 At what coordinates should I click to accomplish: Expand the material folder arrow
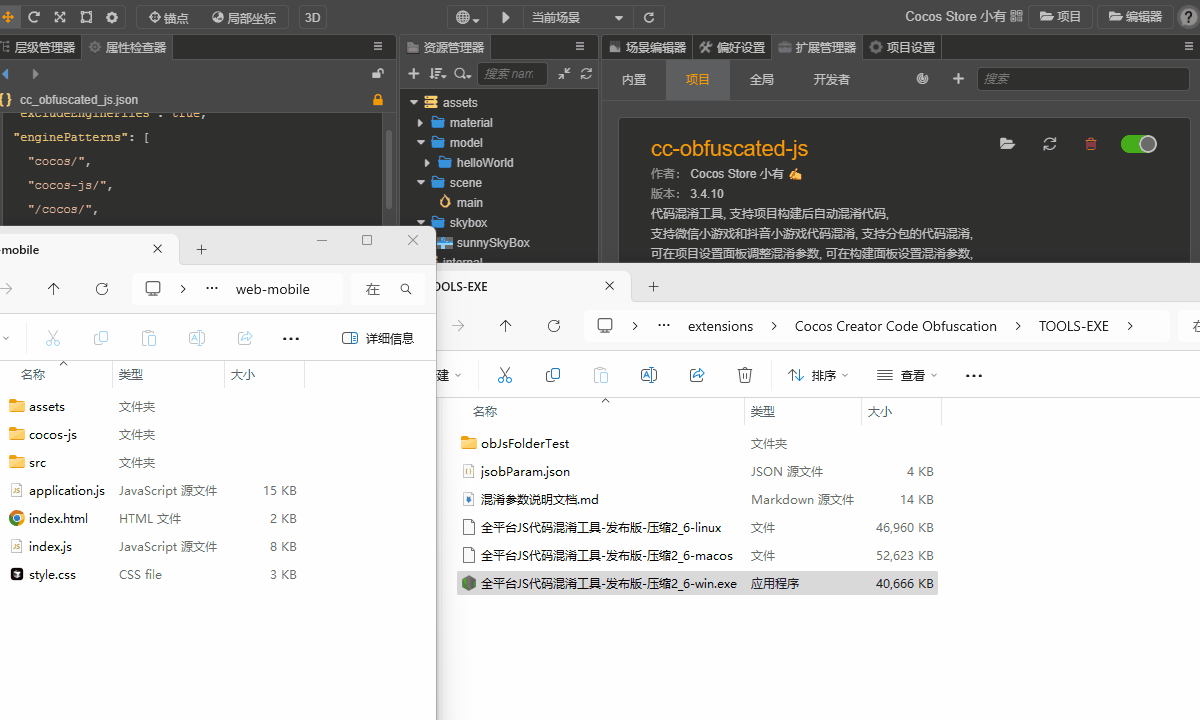(421, 122)
